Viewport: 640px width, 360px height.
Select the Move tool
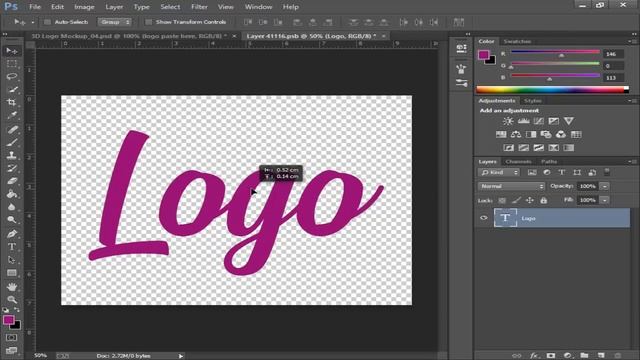point(11,51)
